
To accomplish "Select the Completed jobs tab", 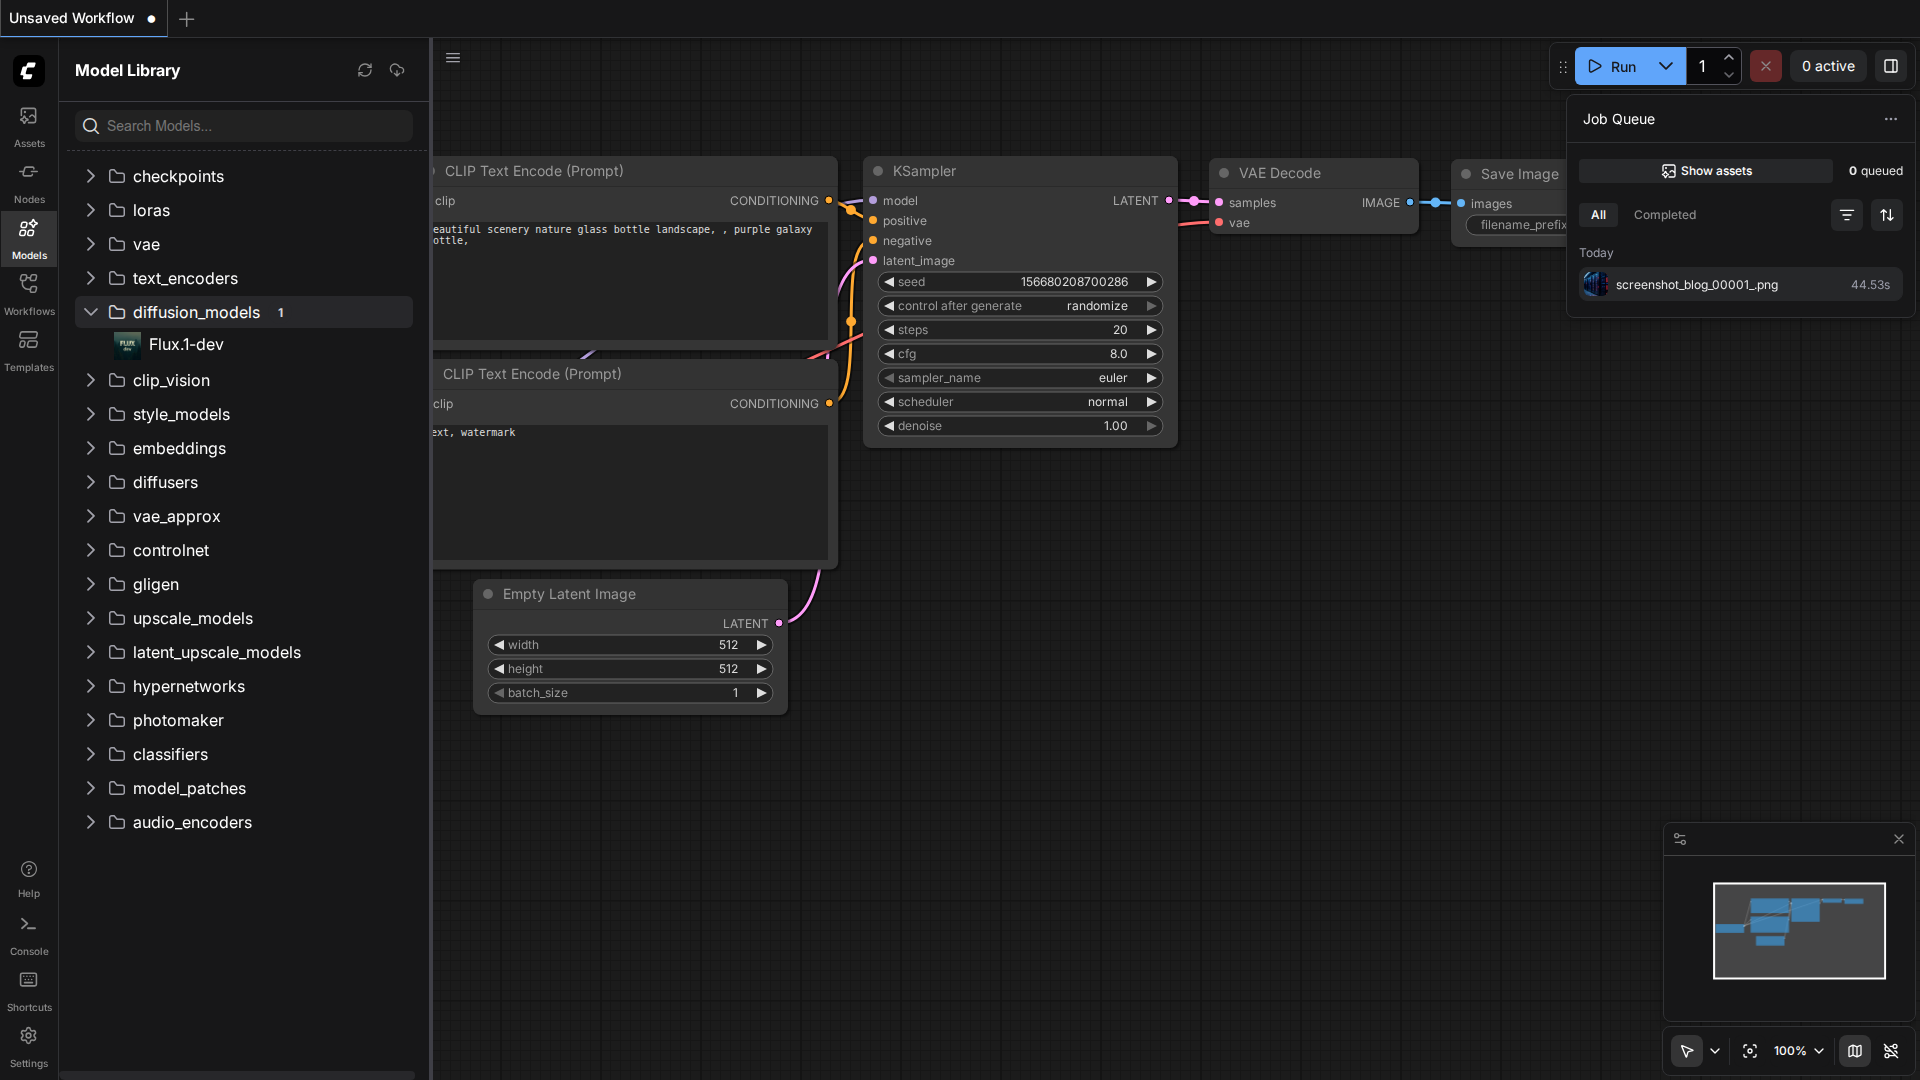I will point(1664,215).
